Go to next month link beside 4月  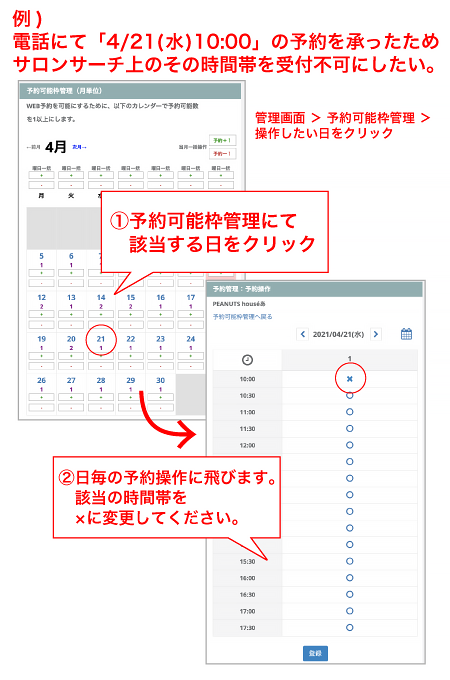(79, 147)
